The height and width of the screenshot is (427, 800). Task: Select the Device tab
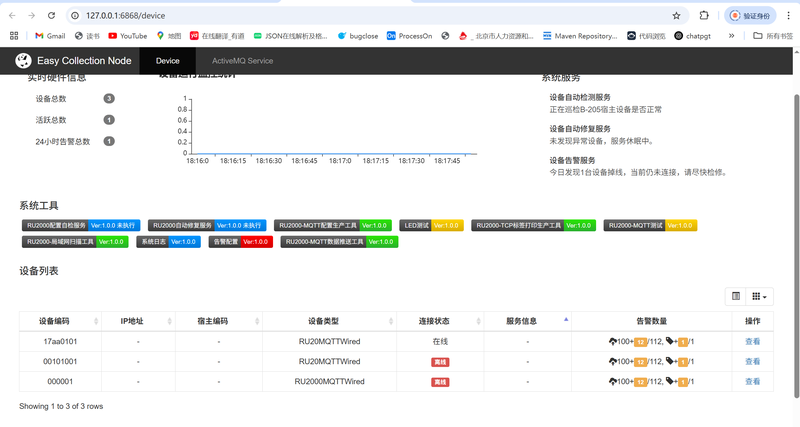coord(167,61)
